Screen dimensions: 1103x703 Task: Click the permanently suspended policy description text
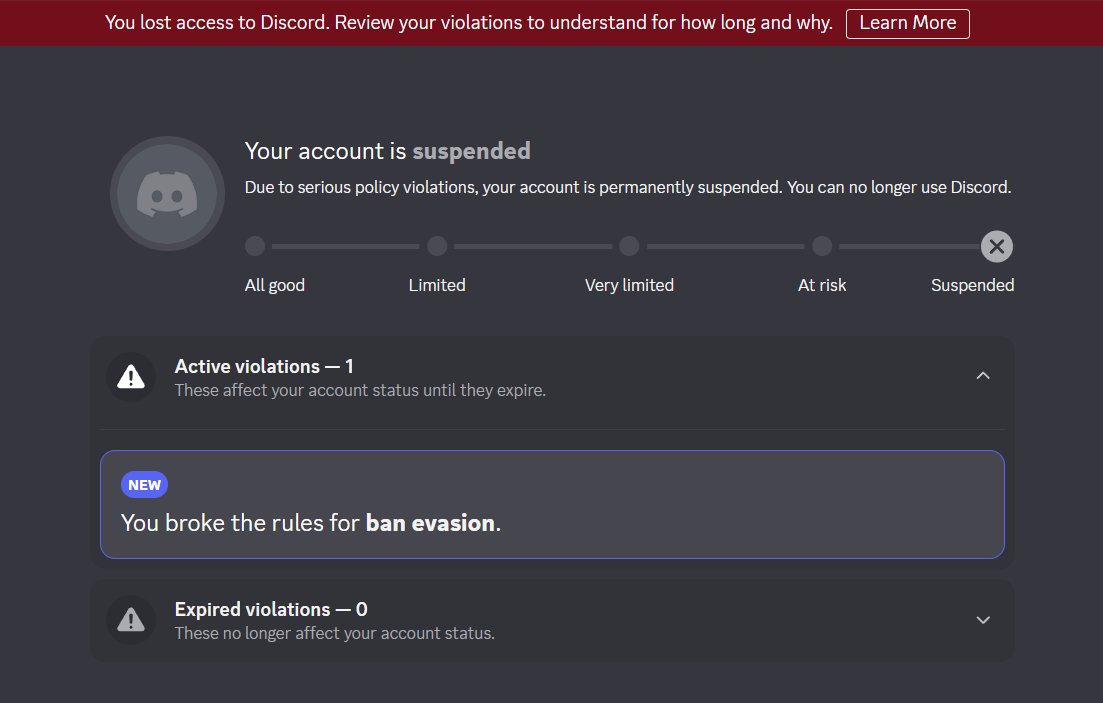627,187
